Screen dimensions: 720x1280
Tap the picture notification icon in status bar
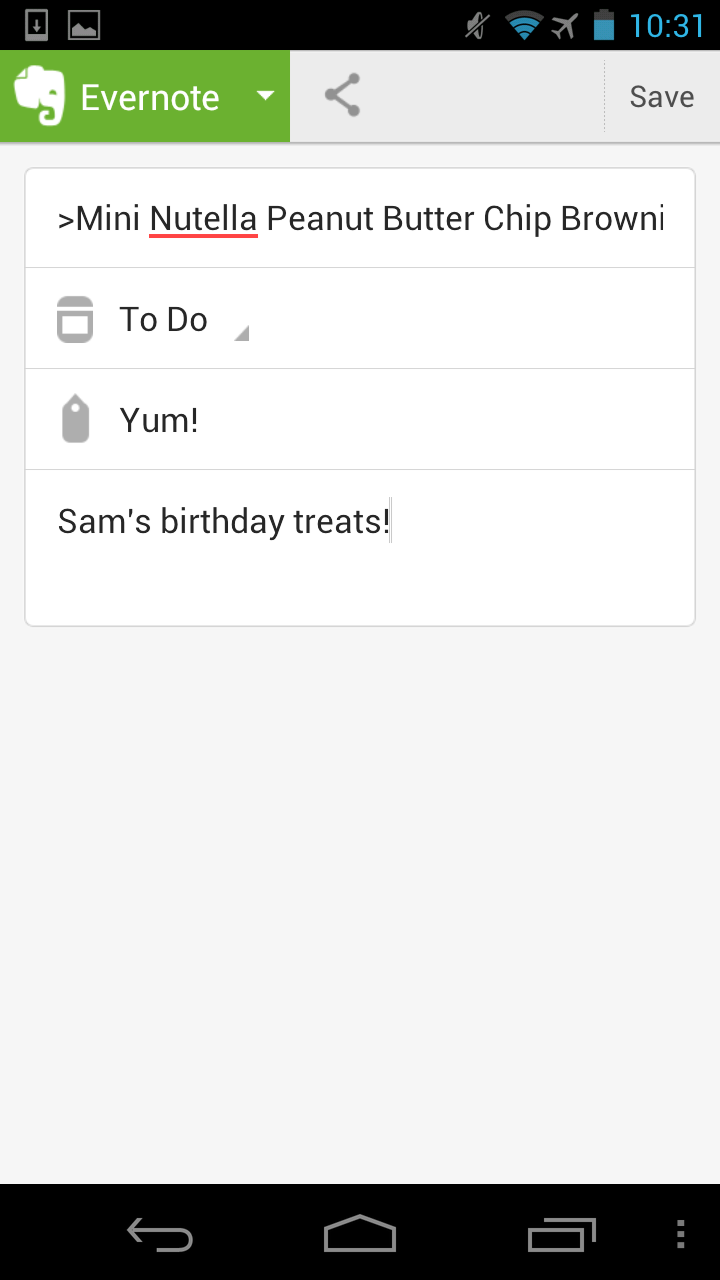pos(84,25)
